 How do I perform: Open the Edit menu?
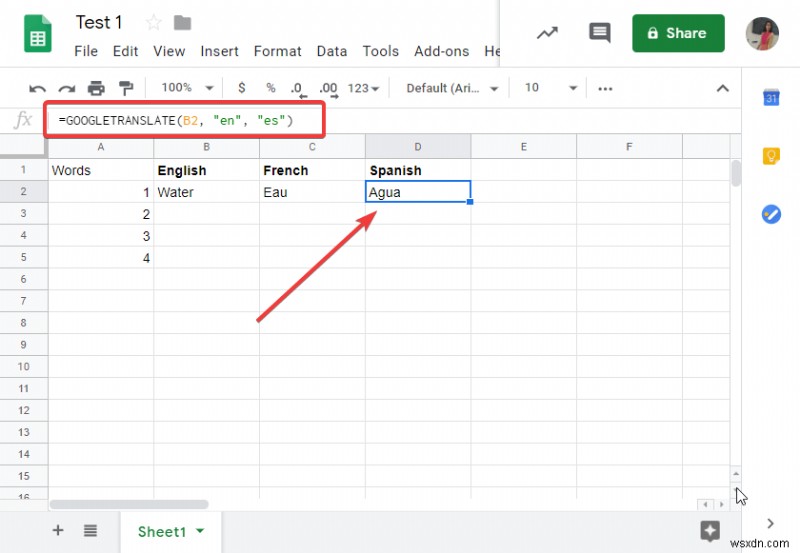(x=126, y=51)
